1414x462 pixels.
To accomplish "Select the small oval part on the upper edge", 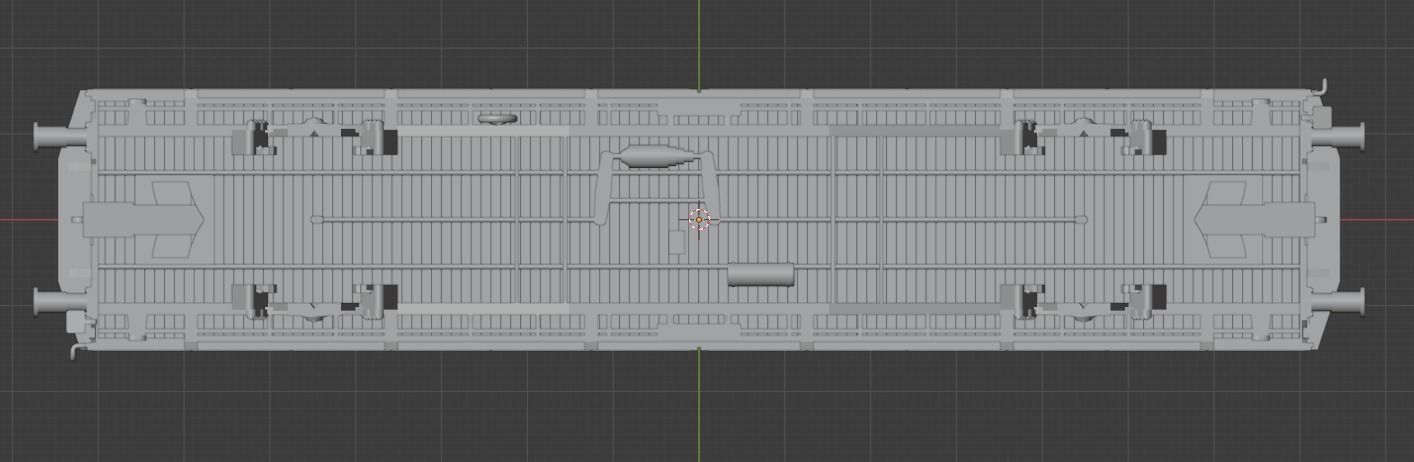I will [497, 119].
